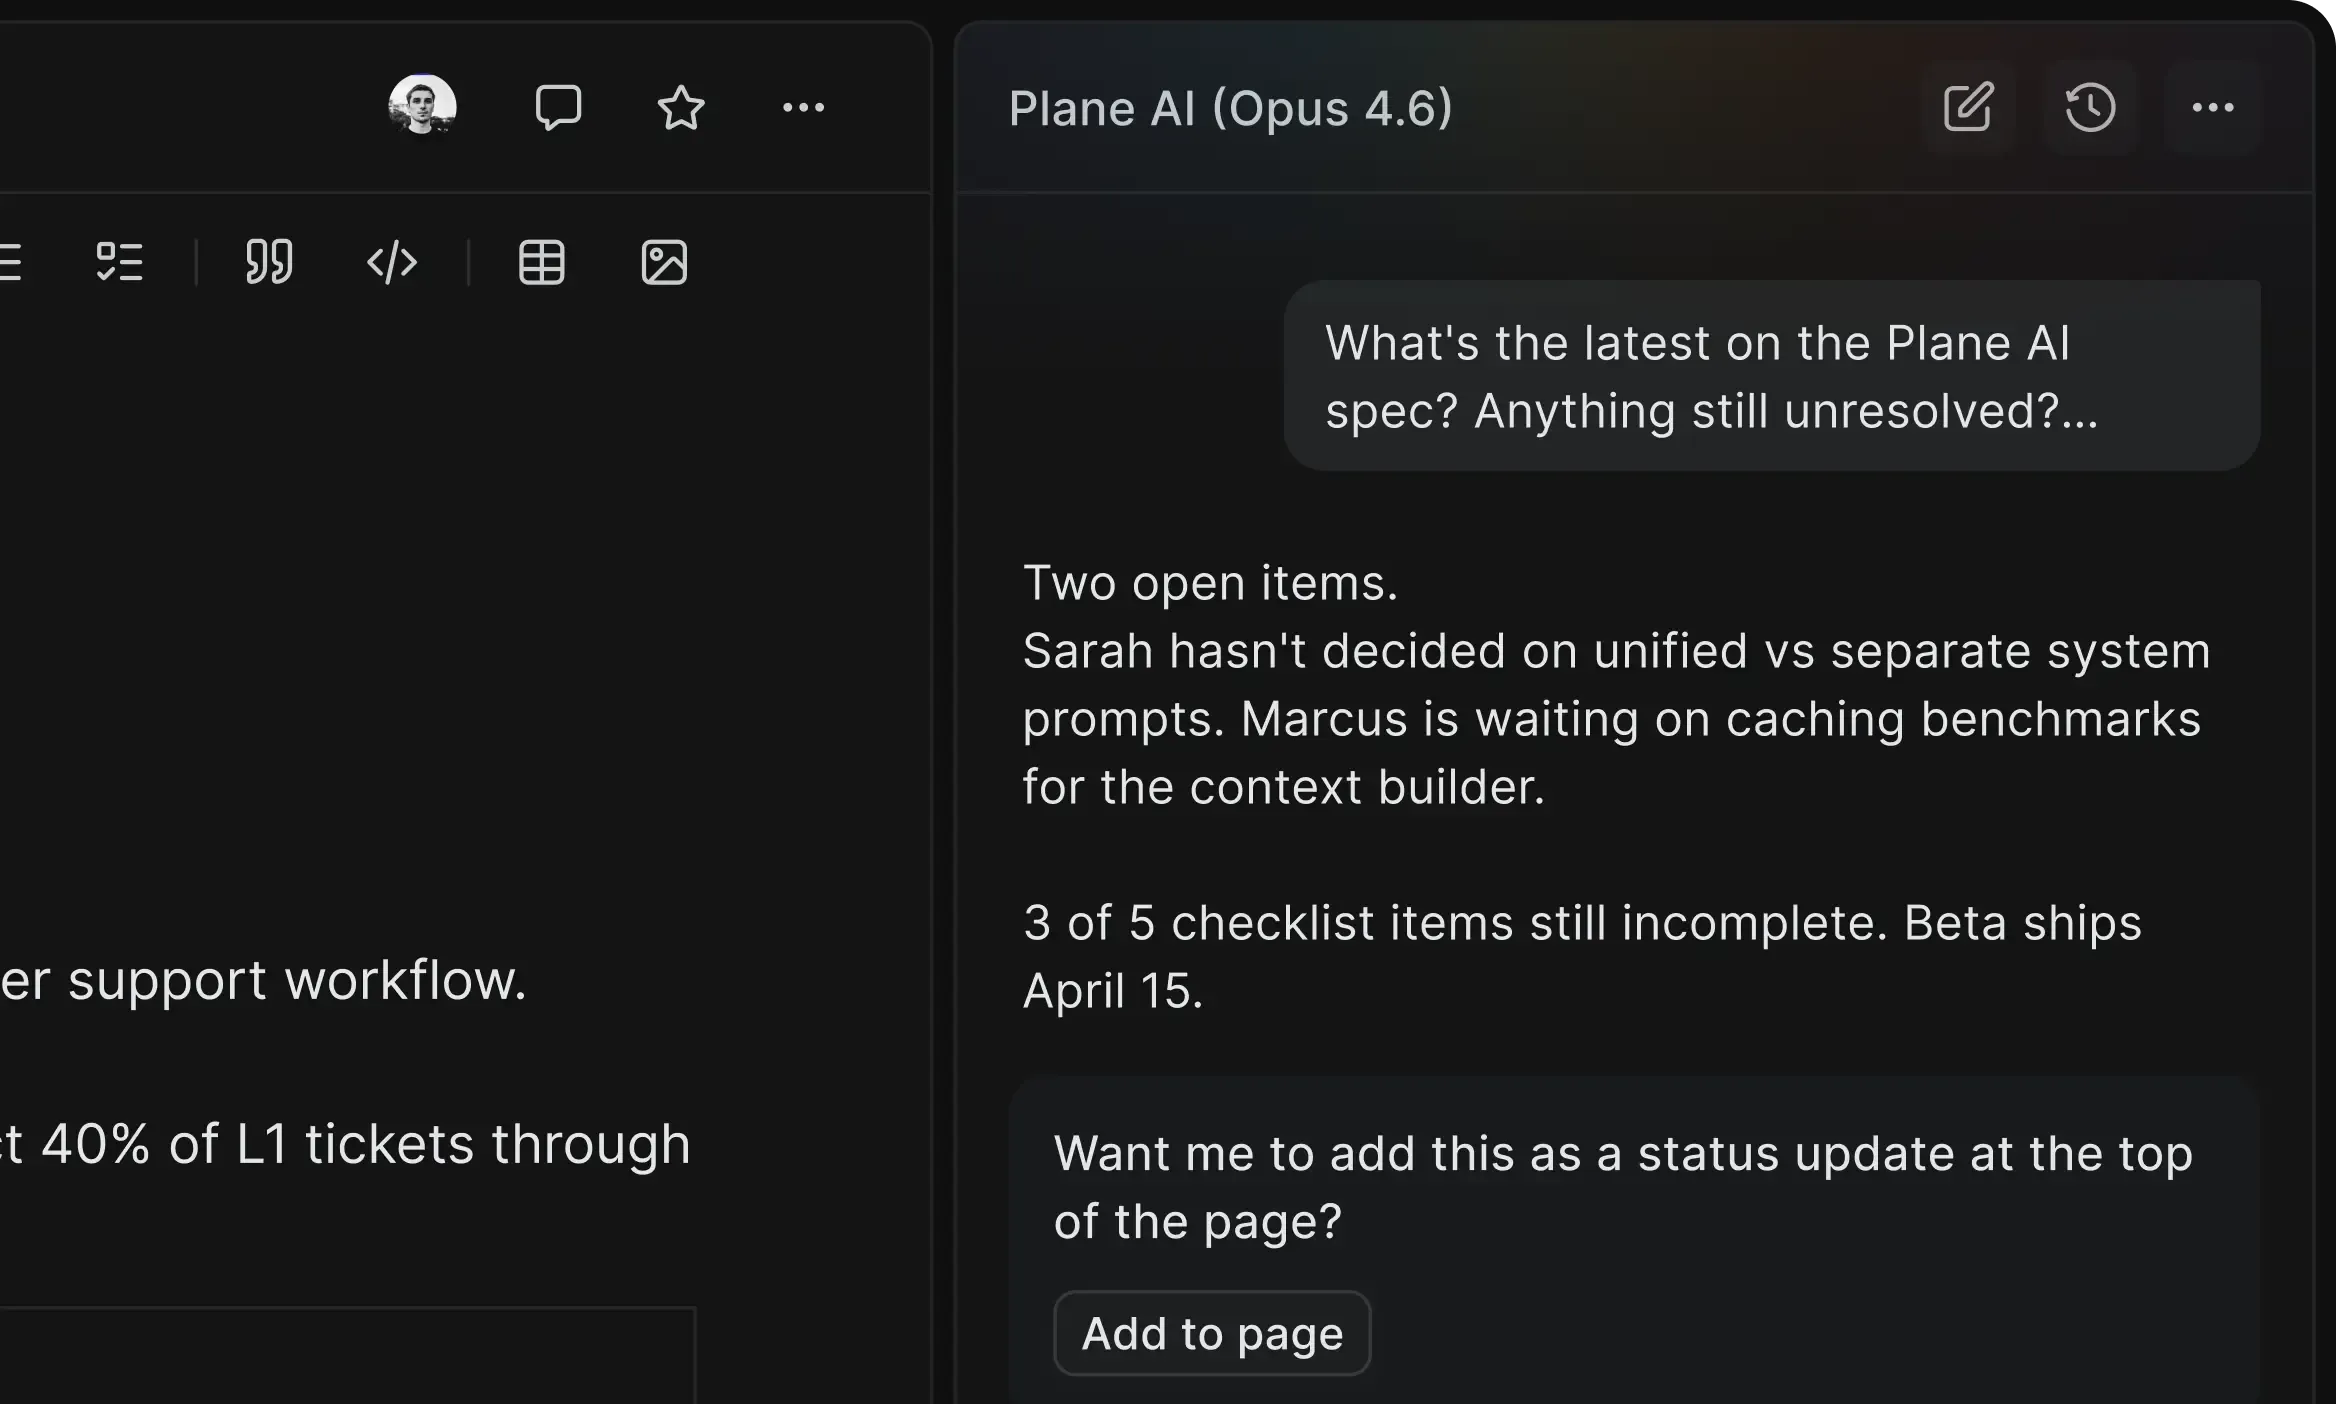Insert an image into the document
The image size is (2336, 1404).
point(663,263)
